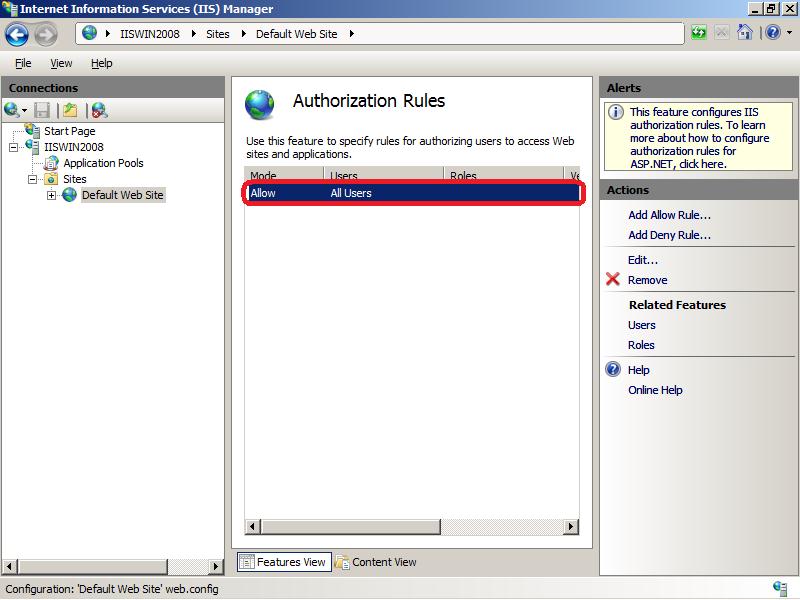The height and width of the screenshot is (600, 800).
Task: Click the green Refresh Page icon
Action: tap(698, 33)
